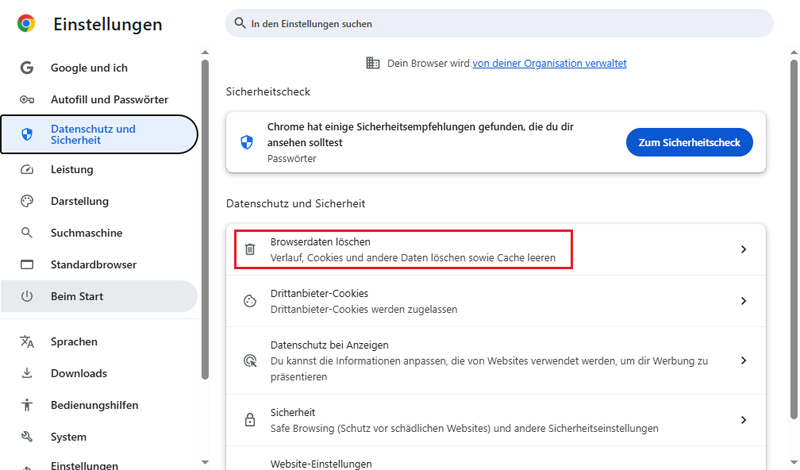Click the Google G icon in sidebar
800x470 pixels.
click(27, 67)
